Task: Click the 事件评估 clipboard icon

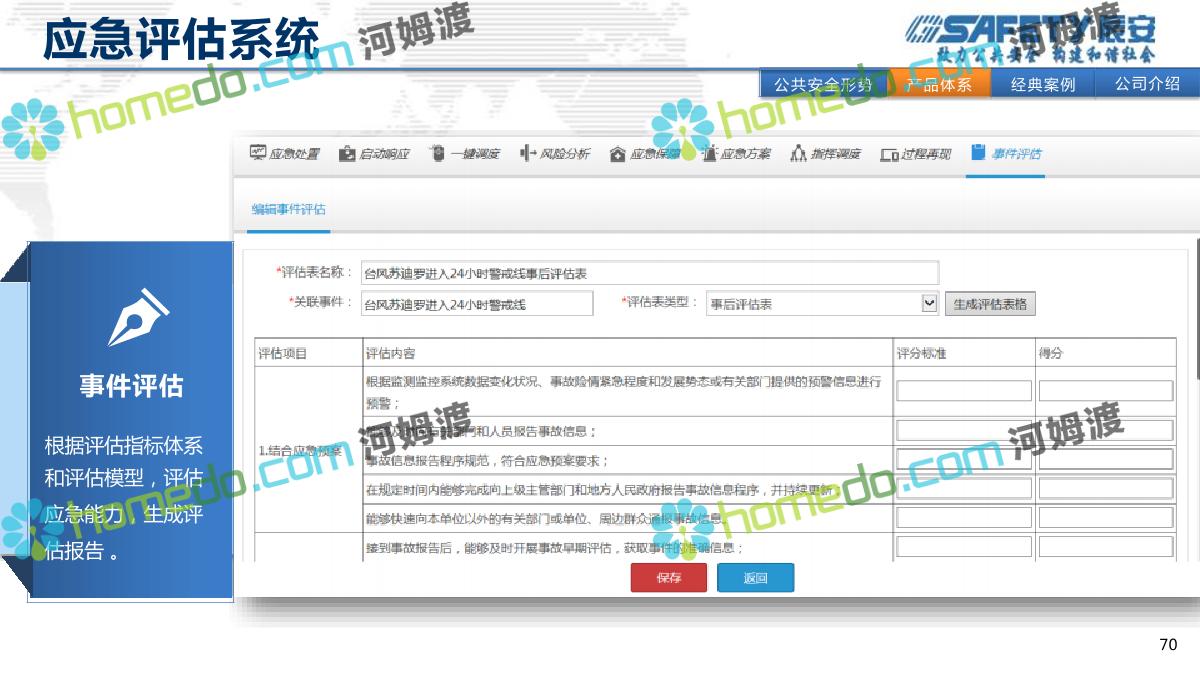Action: point(978,152)
